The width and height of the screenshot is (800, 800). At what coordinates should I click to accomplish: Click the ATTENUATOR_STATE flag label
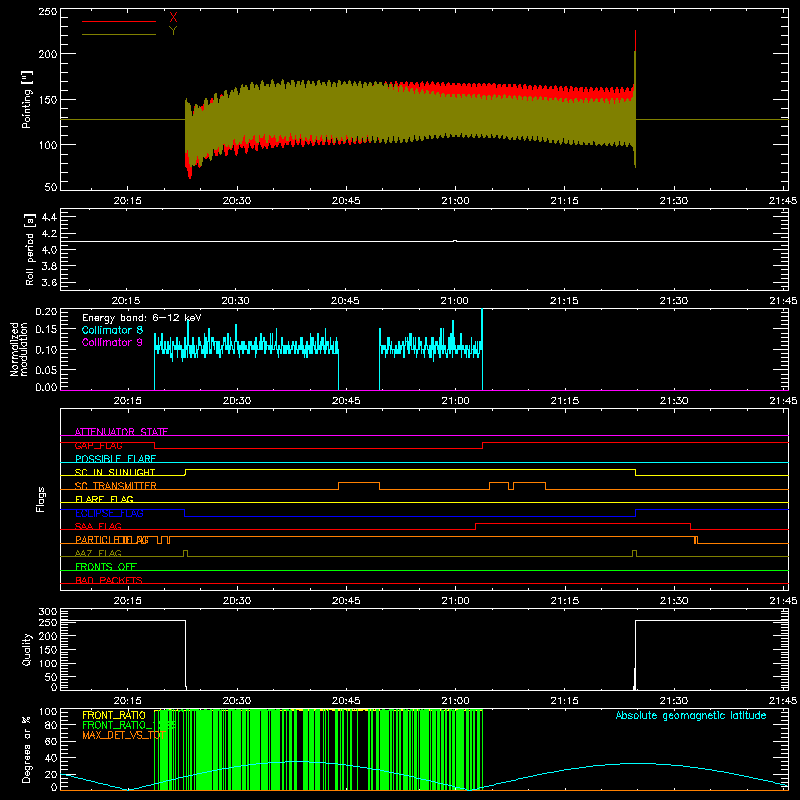point(121,432)
